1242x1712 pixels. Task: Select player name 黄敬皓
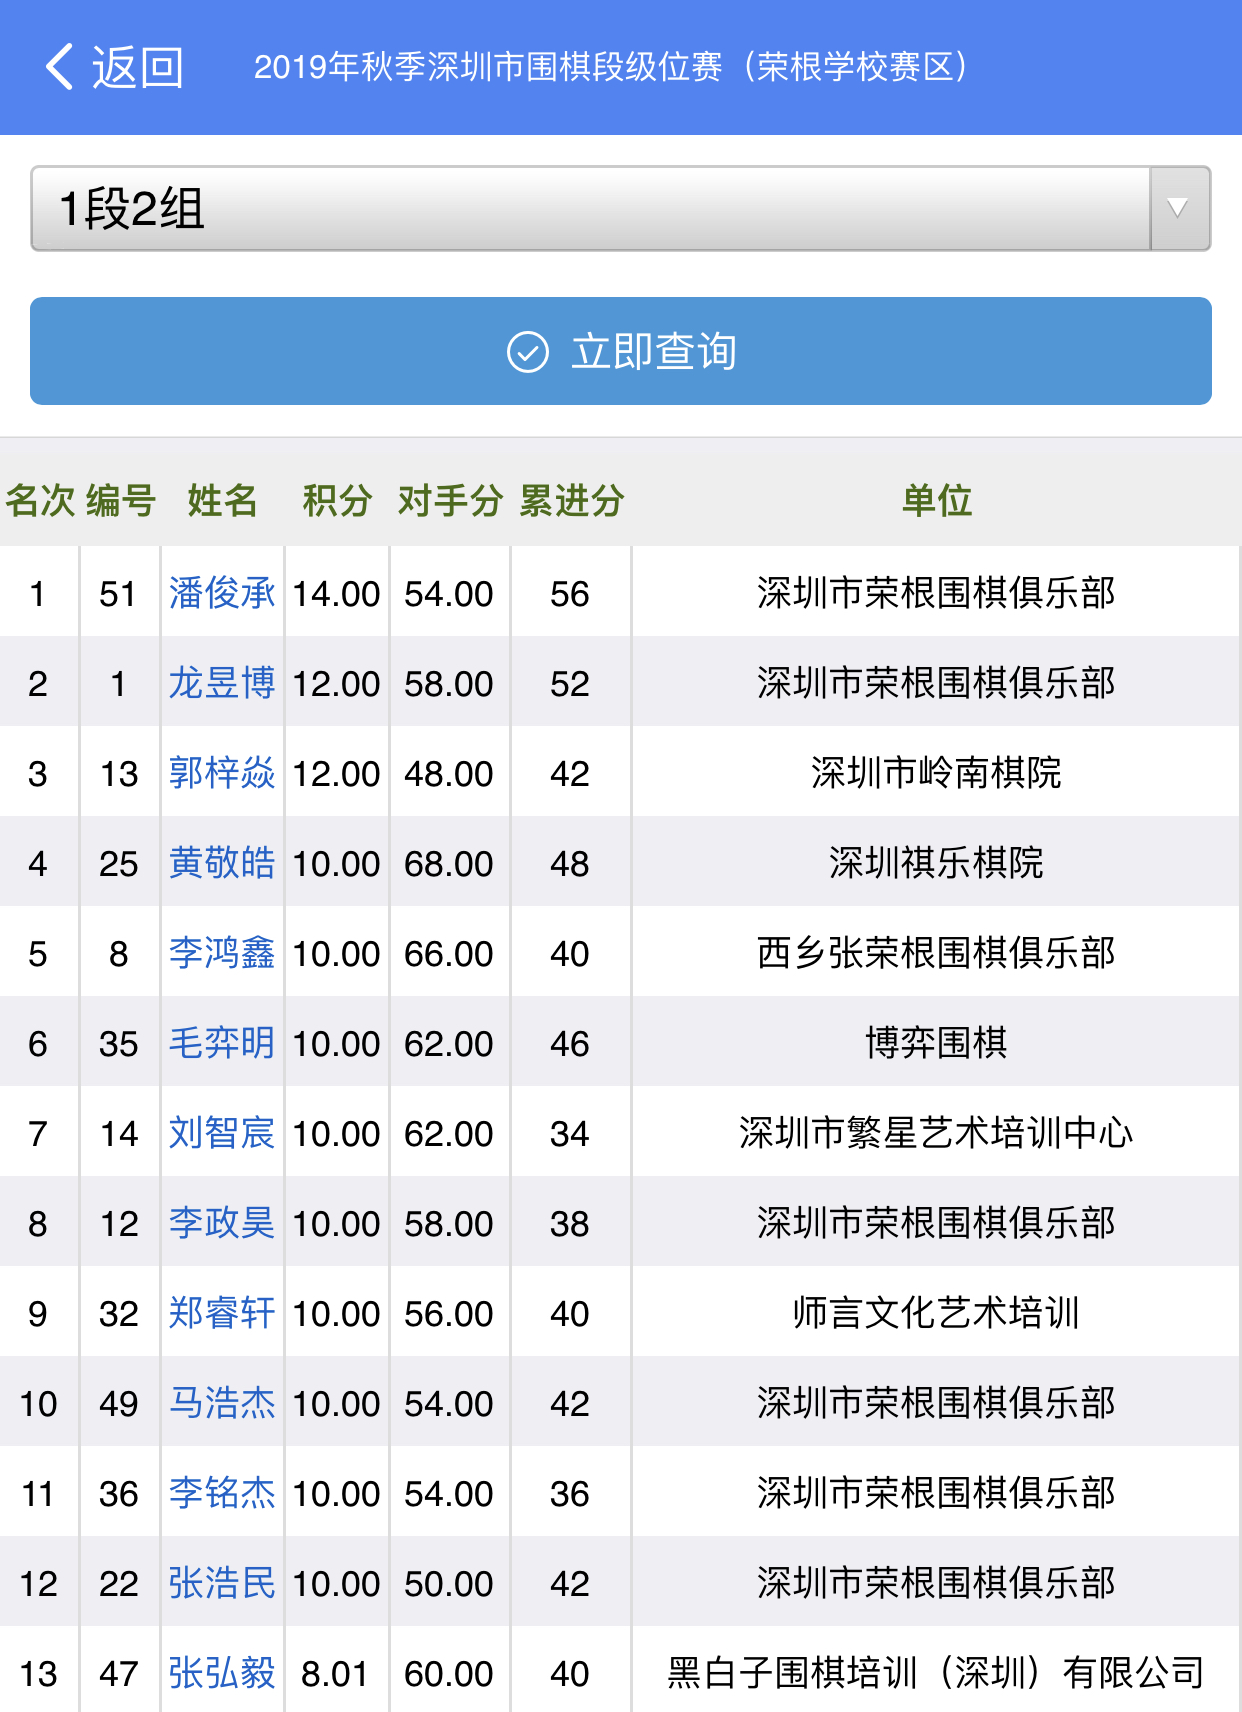222,863
